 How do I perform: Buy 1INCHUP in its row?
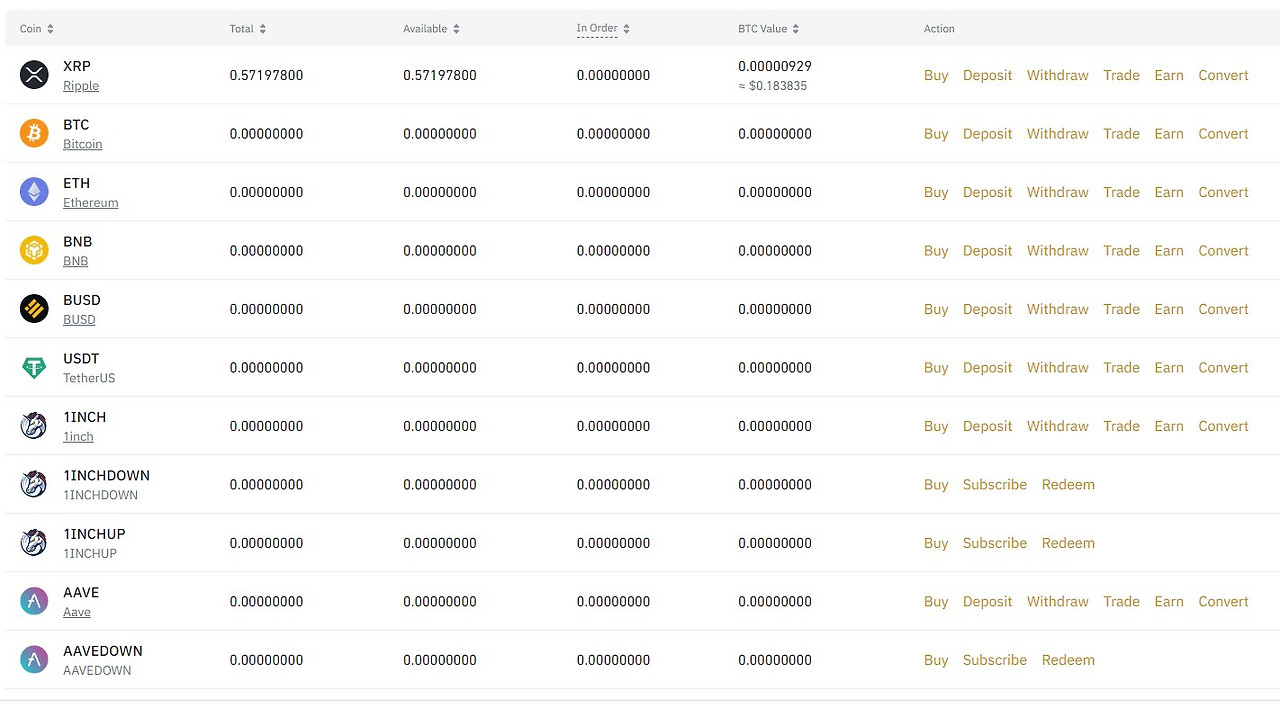click(x=936, y=543)
